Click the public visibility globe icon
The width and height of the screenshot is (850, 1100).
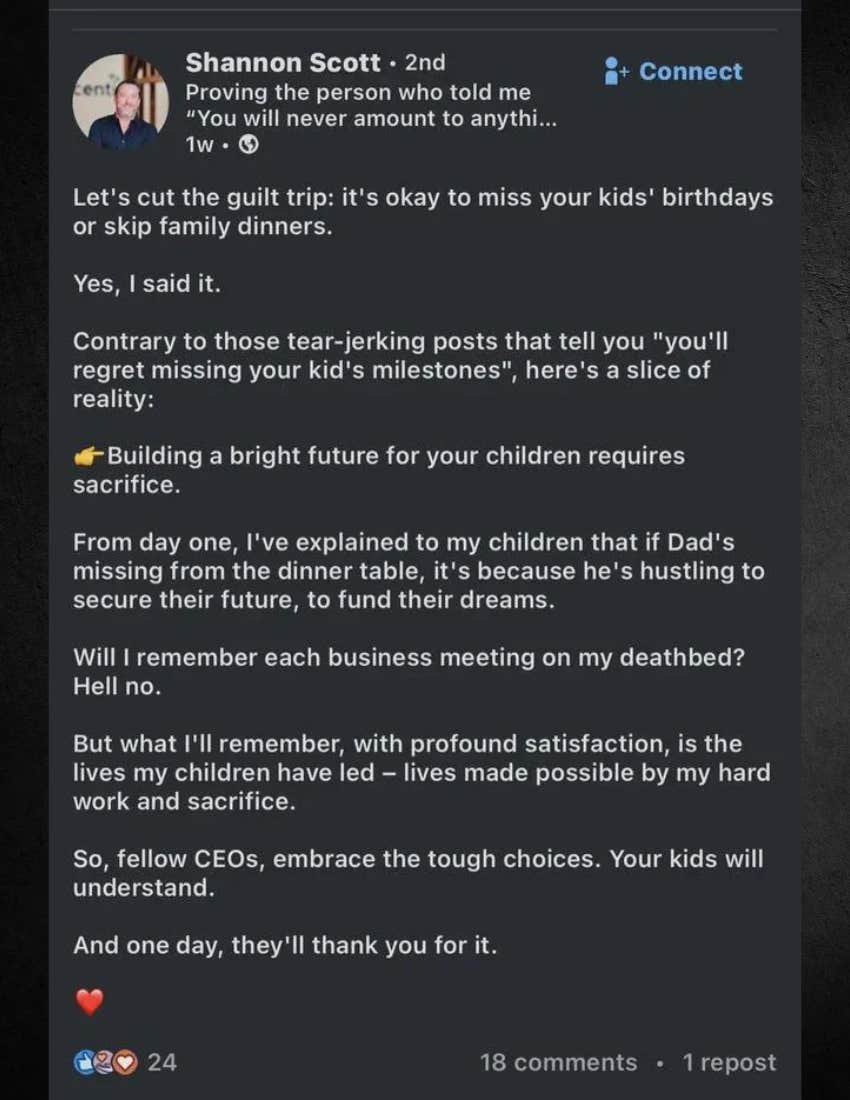click(249, 146)
